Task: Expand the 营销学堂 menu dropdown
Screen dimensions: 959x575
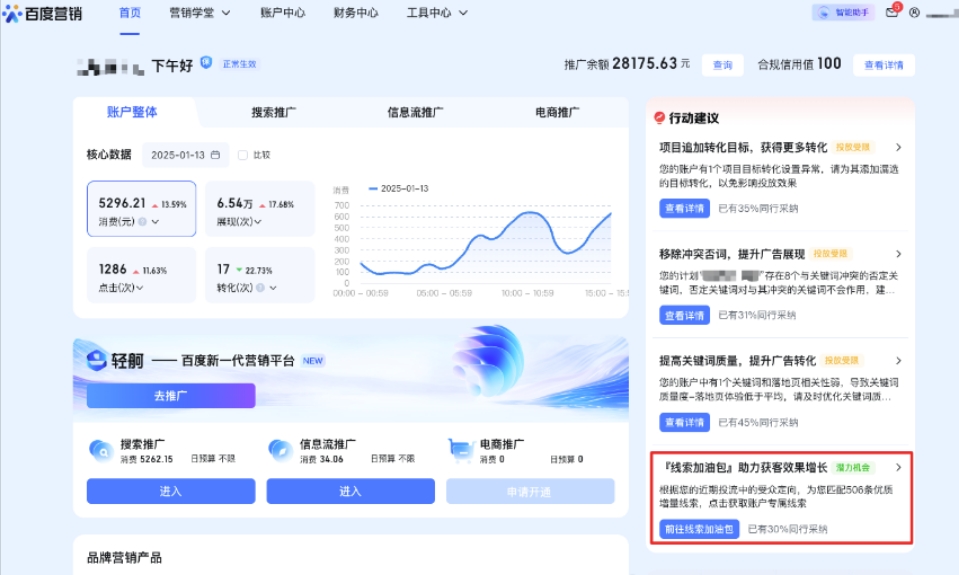Action: [226, 13]
